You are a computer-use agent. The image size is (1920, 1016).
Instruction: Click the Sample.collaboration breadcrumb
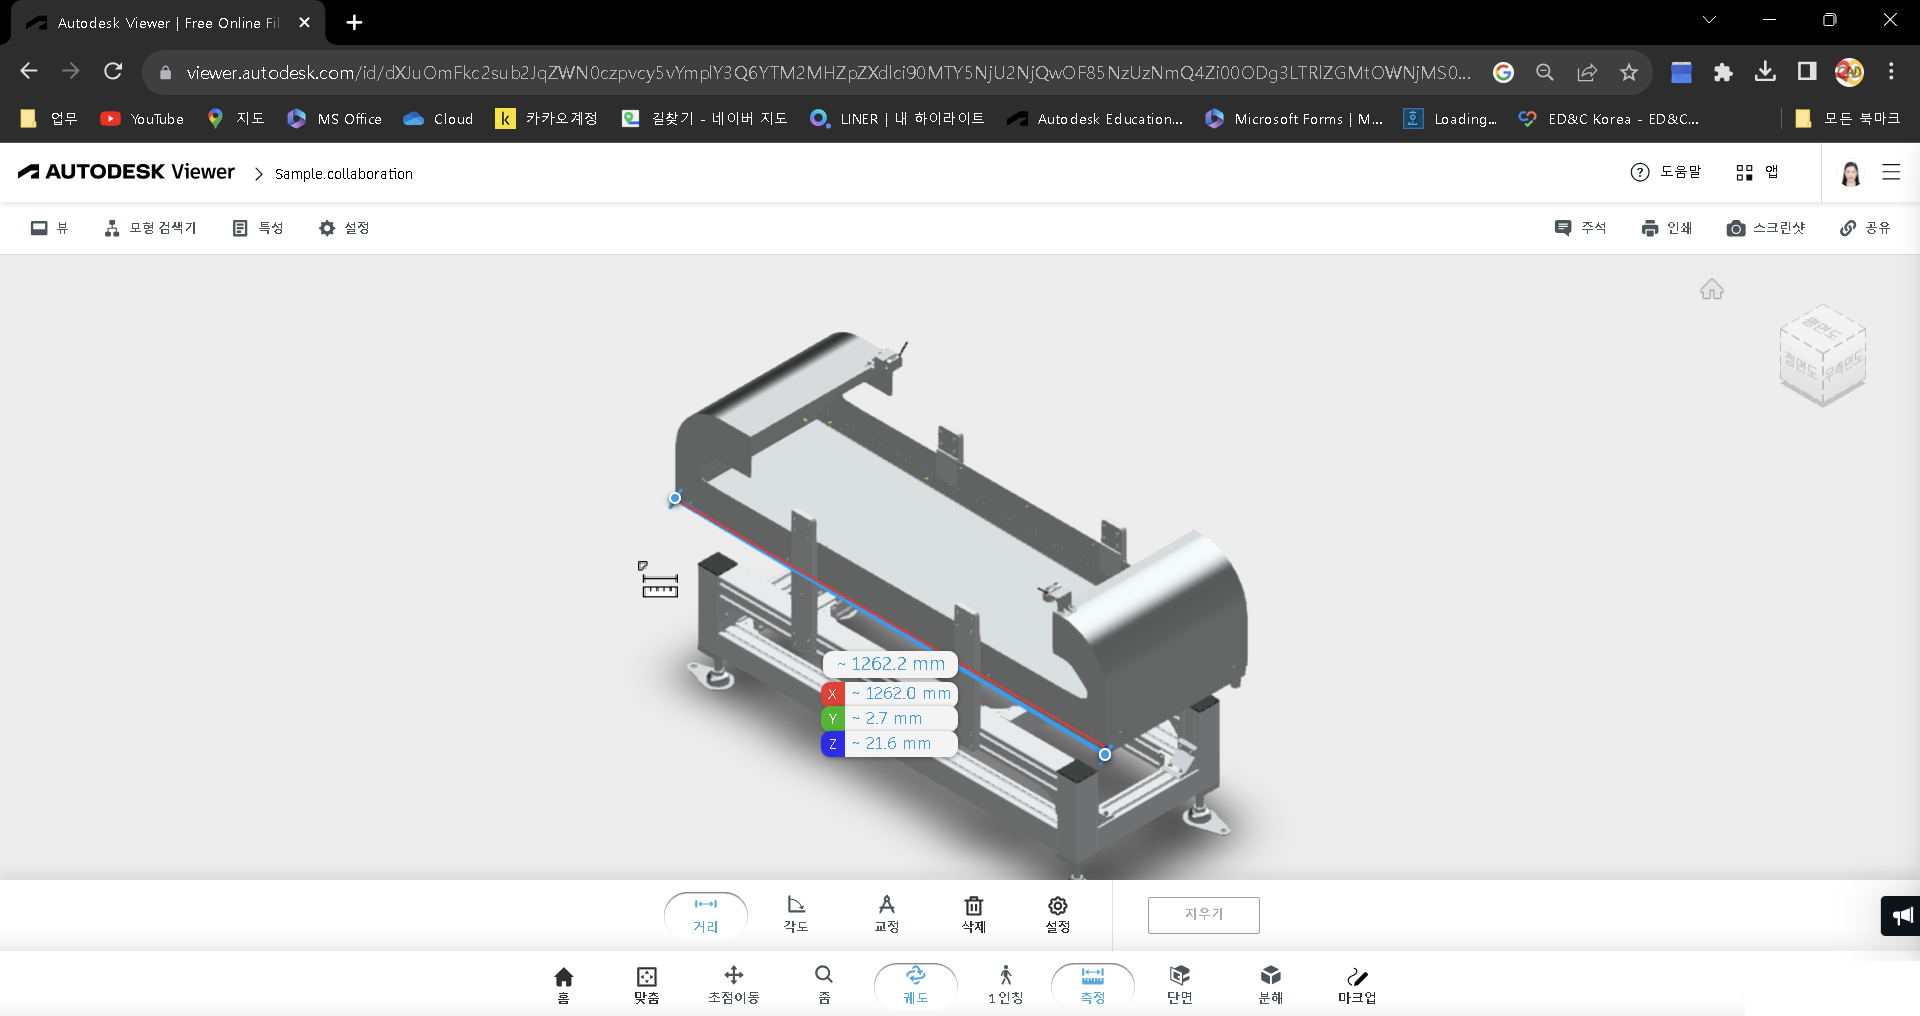pyautogui.click(x=344, y=173)
